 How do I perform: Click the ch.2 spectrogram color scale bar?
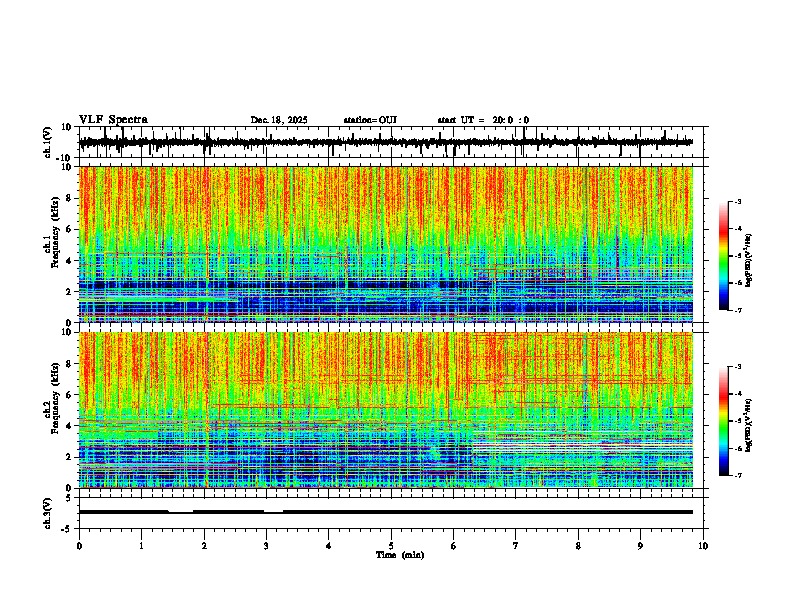[x=724, y=421]
